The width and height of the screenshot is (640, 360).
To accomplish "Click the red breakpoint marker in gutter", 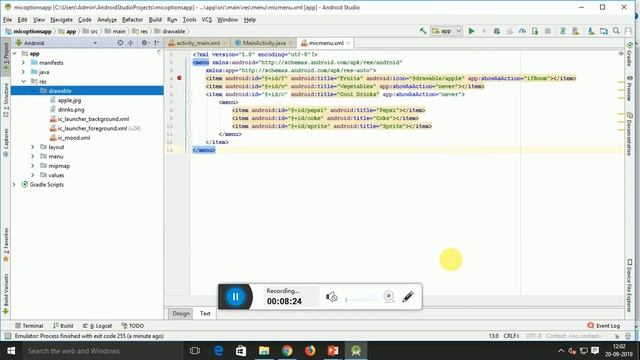I will [x=179, y=78].
